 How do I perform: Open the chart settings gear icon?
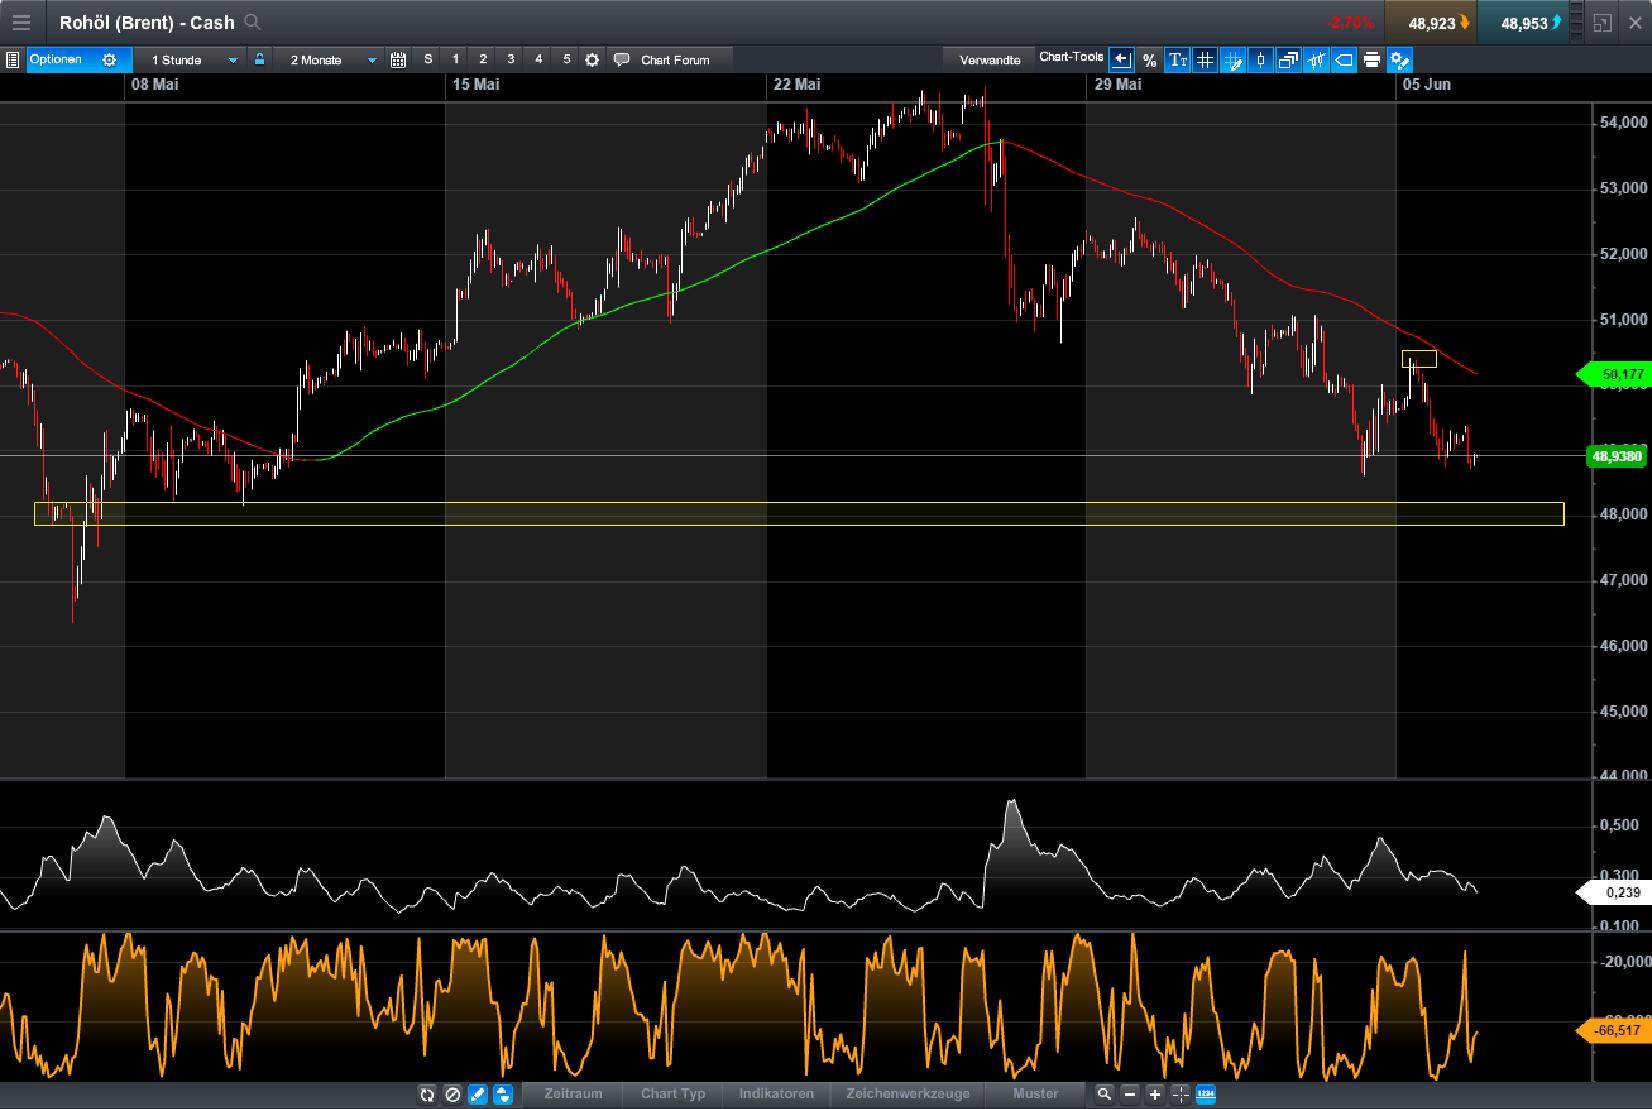point(592,60)
